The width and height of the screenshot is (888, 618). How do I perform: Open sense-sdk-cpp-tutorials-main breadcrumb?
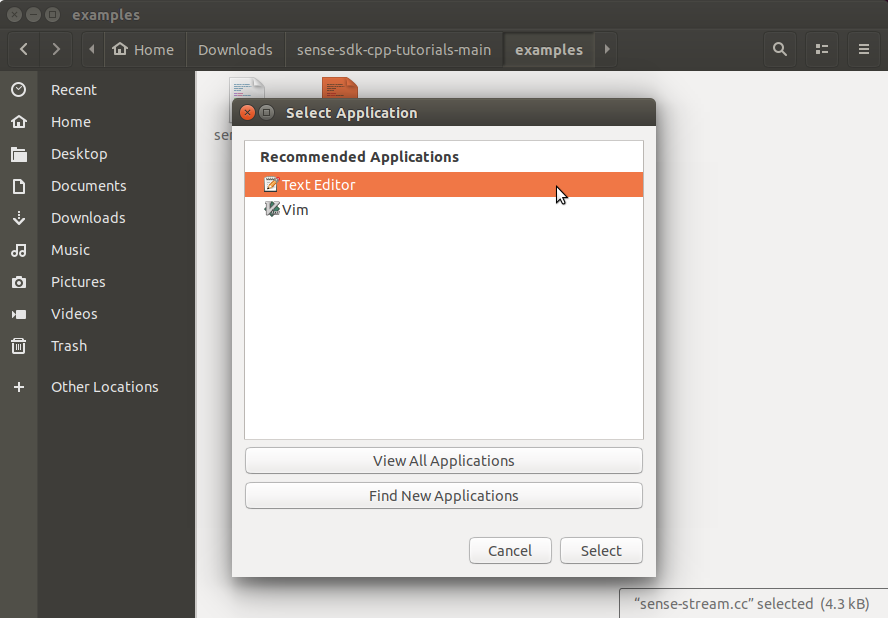[394, 49]
